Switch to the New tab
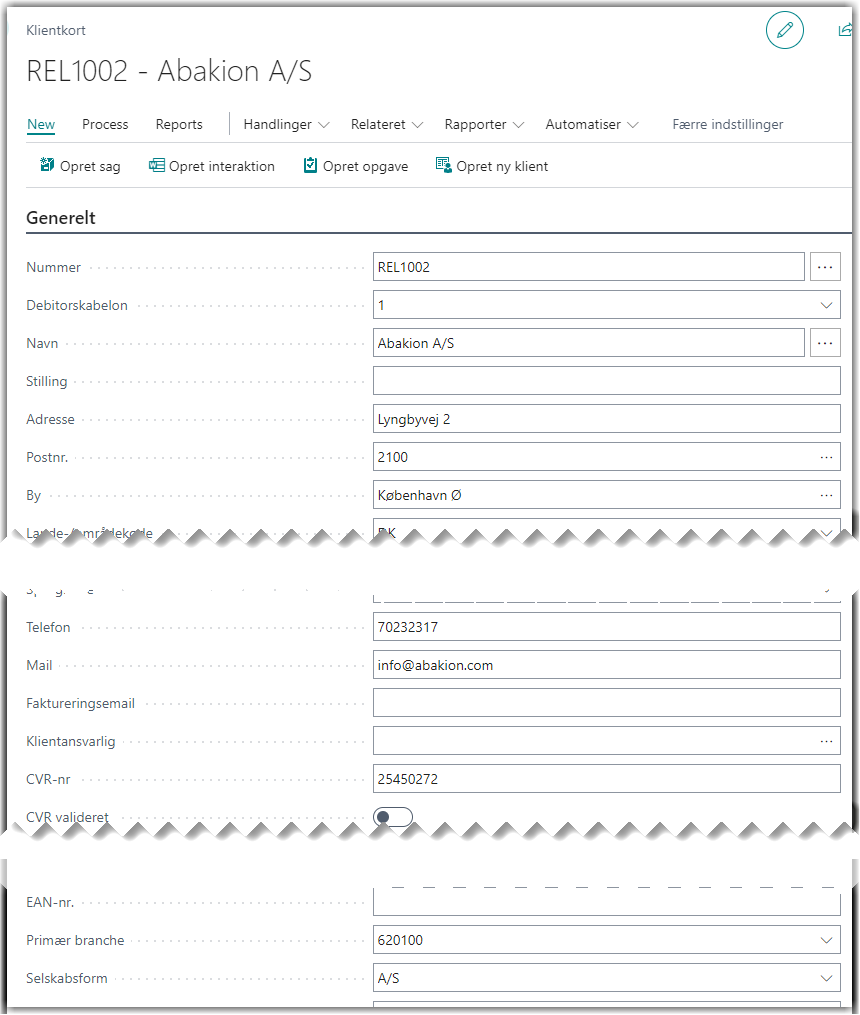The width and height of the screenshot is (860, 1015). pyautogui.click(x=41, y=124)
